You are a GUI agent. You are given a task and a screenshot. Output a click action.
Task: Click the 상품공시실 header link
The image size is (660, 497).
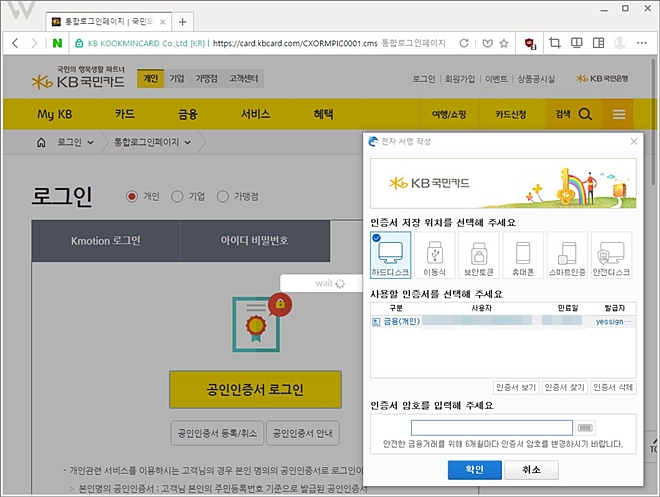point(536,79)
